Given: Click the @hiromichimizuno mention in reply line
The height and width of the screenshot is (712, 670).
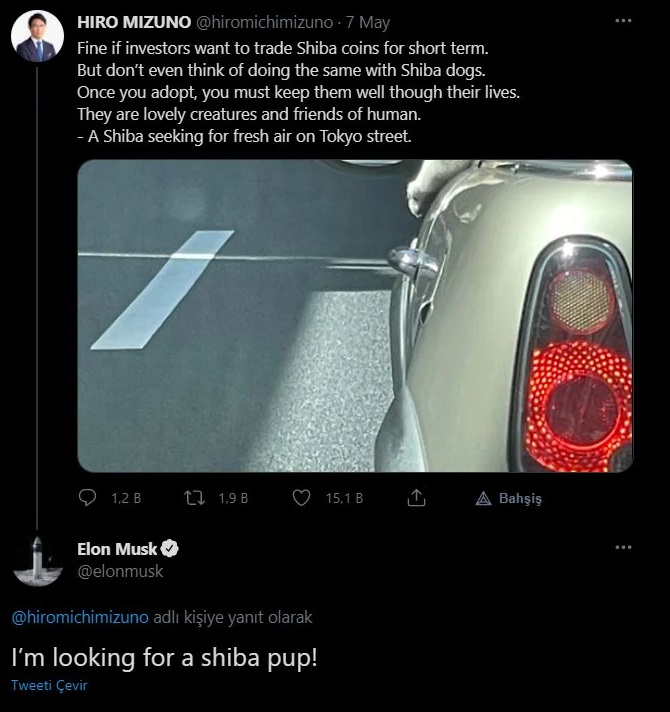Looking at the screenshot, I should [x=80, y=617].
